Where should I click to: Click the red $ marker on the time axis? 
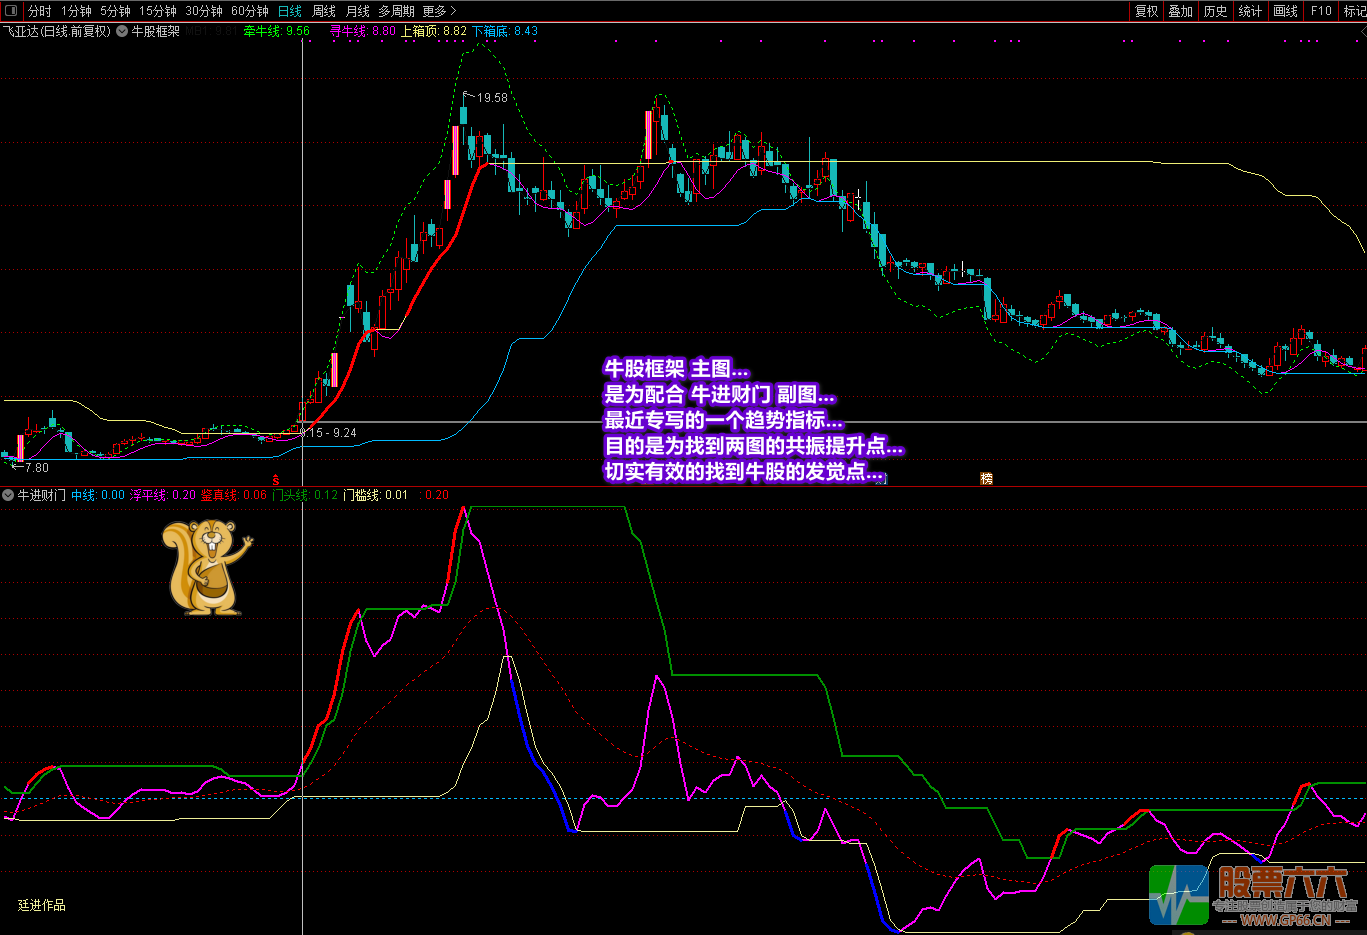click(x=276, y=480)
